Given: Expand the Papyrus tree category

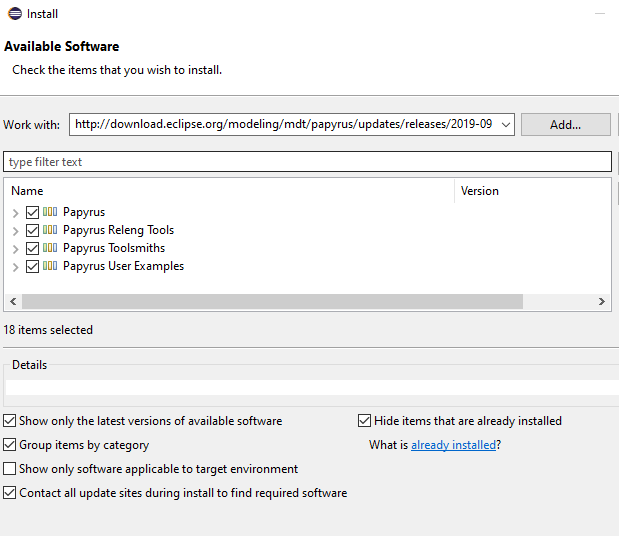Looking at the screenshot, I should [16, 213].
